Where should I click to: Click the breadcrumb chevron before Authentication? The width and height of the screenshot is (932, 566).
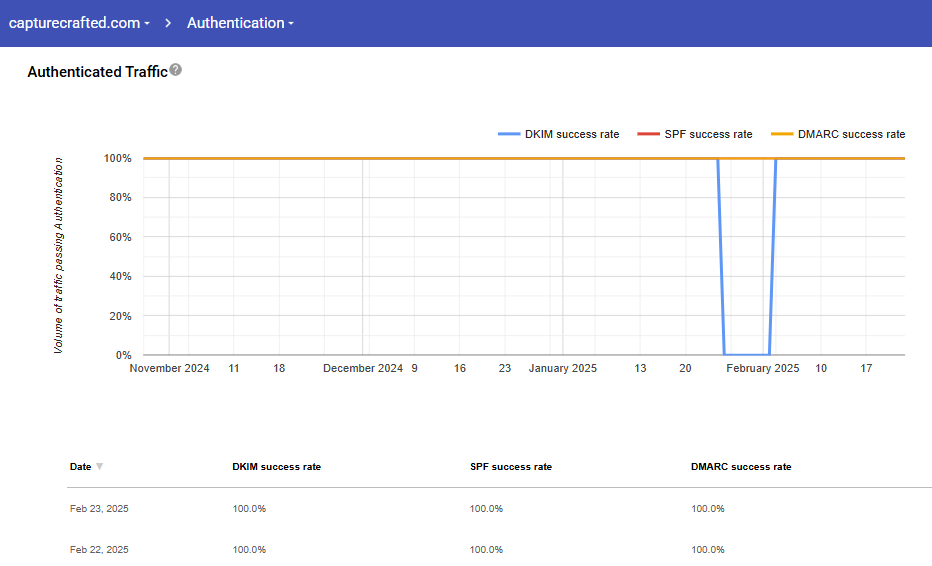(168, 23)
